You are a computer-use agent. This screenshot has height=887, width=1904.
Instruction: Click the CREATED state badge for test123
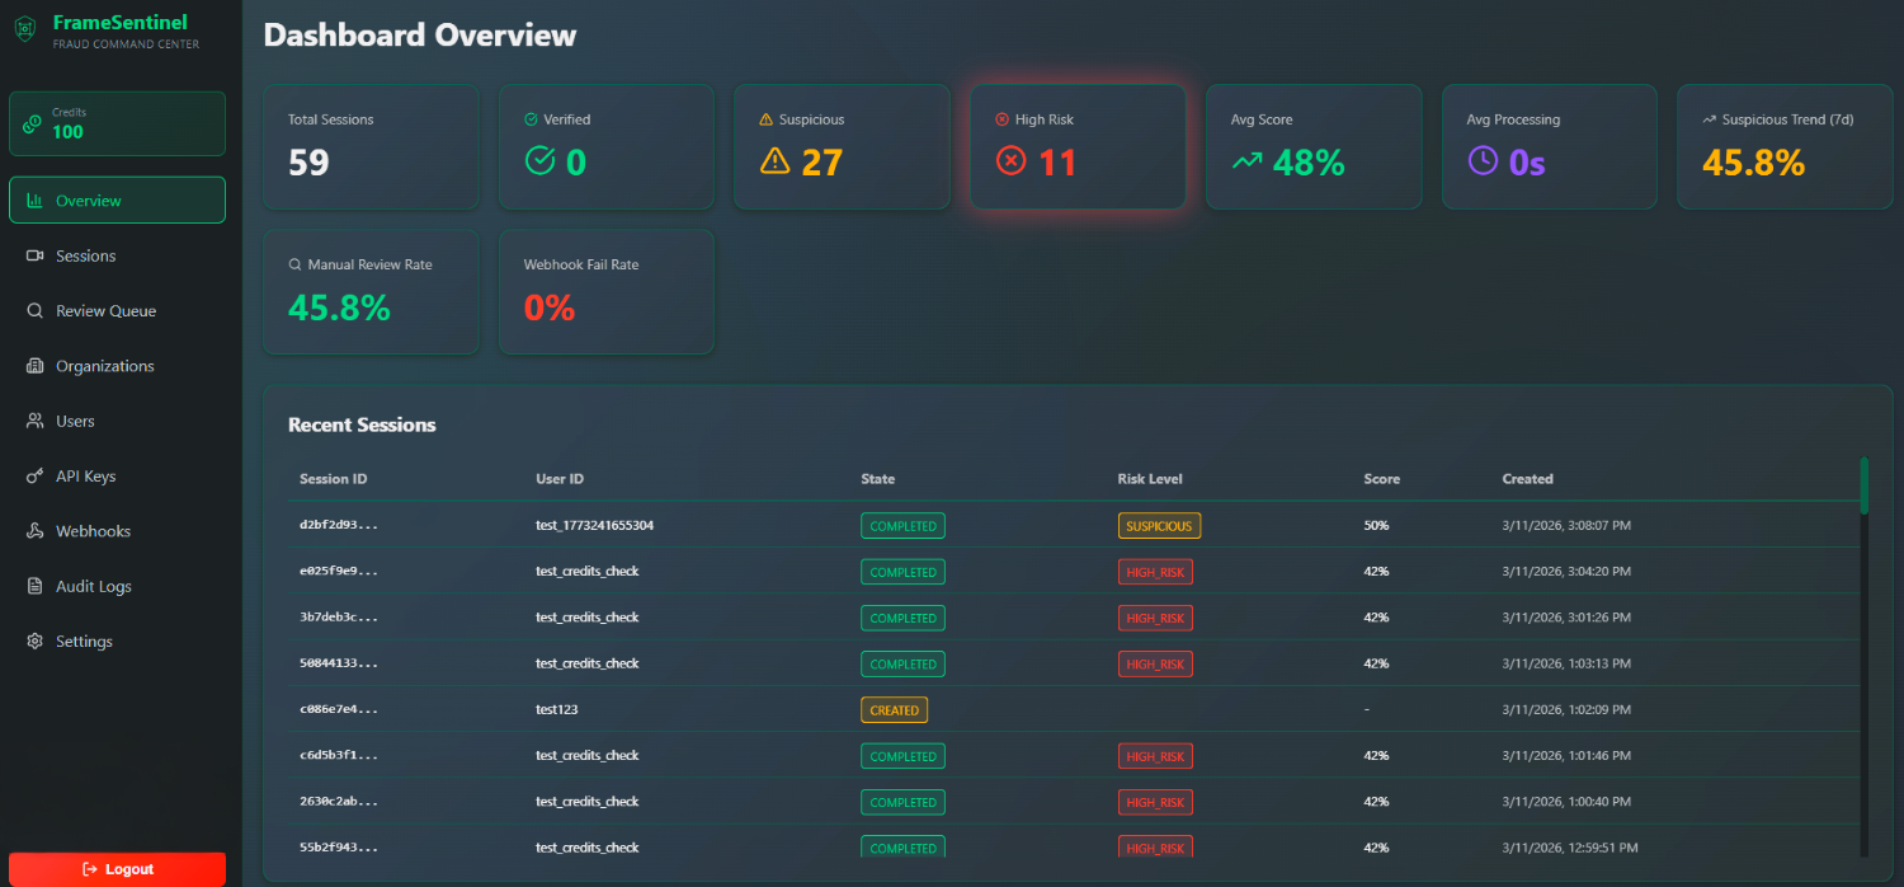894,710
